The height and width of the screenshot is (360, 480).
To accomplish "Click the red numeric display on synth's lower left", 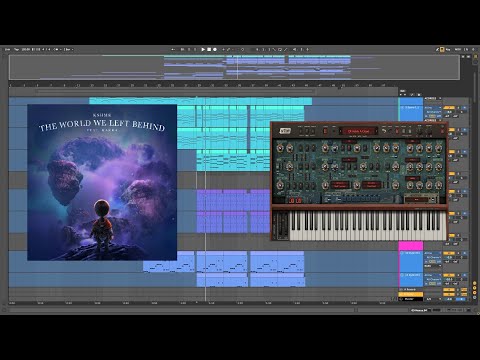I will point(295,200).
